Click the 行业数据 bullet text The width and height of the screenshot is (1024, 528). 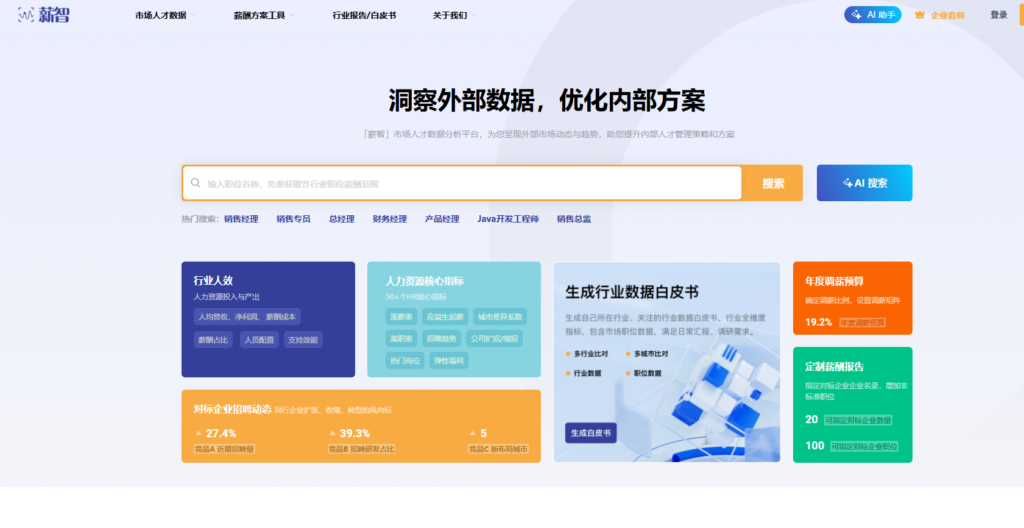point(587,373)
